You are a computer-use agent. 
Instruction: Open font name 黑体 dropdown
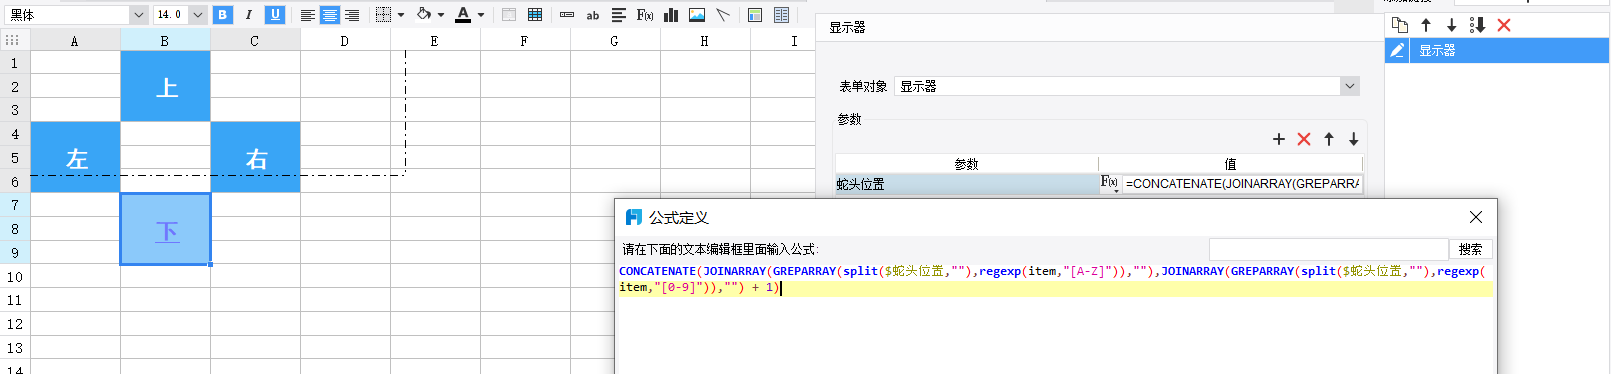139,15
